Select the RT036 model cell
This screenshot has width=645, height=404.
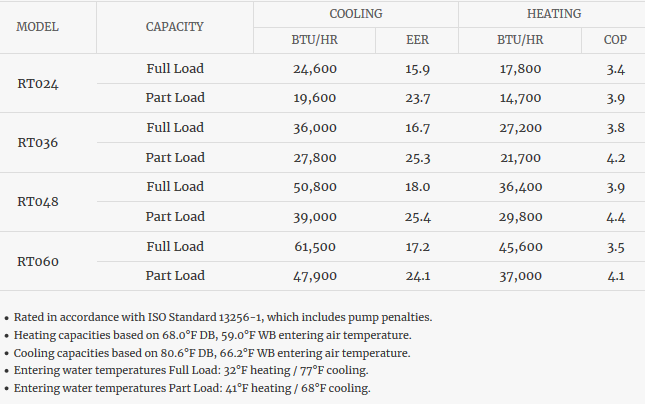(x=38, y=143)
